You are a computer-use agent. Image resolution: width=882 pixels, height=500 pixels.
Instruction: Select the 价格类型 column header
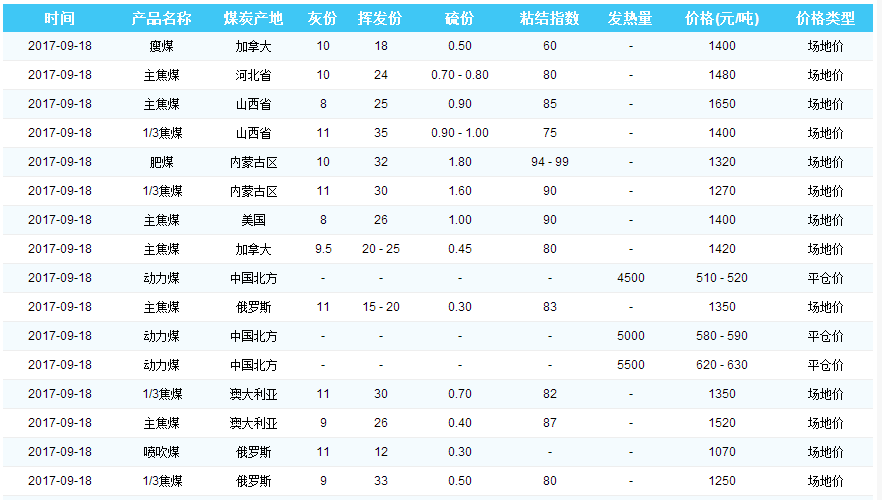(x=825, y=19)
